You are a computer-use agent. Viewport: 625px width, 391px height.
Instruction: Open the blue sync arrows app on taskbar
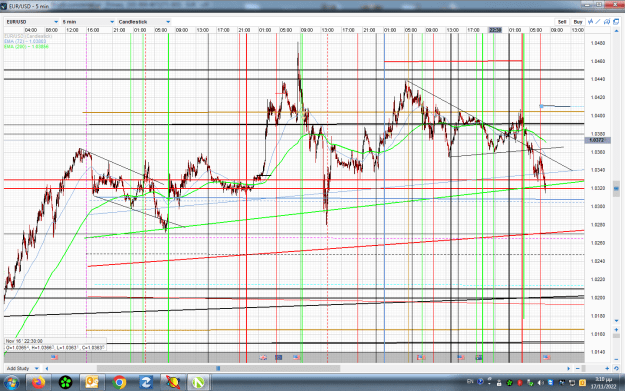pyautogui.click(x=145, y=383)
